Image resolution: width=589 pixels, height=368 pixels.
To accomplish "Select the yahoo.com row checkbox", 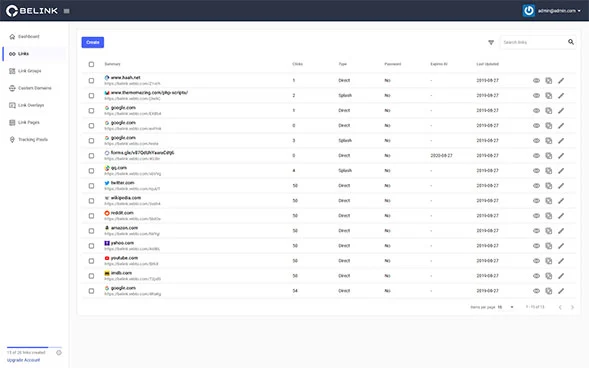I will (91, 246).
